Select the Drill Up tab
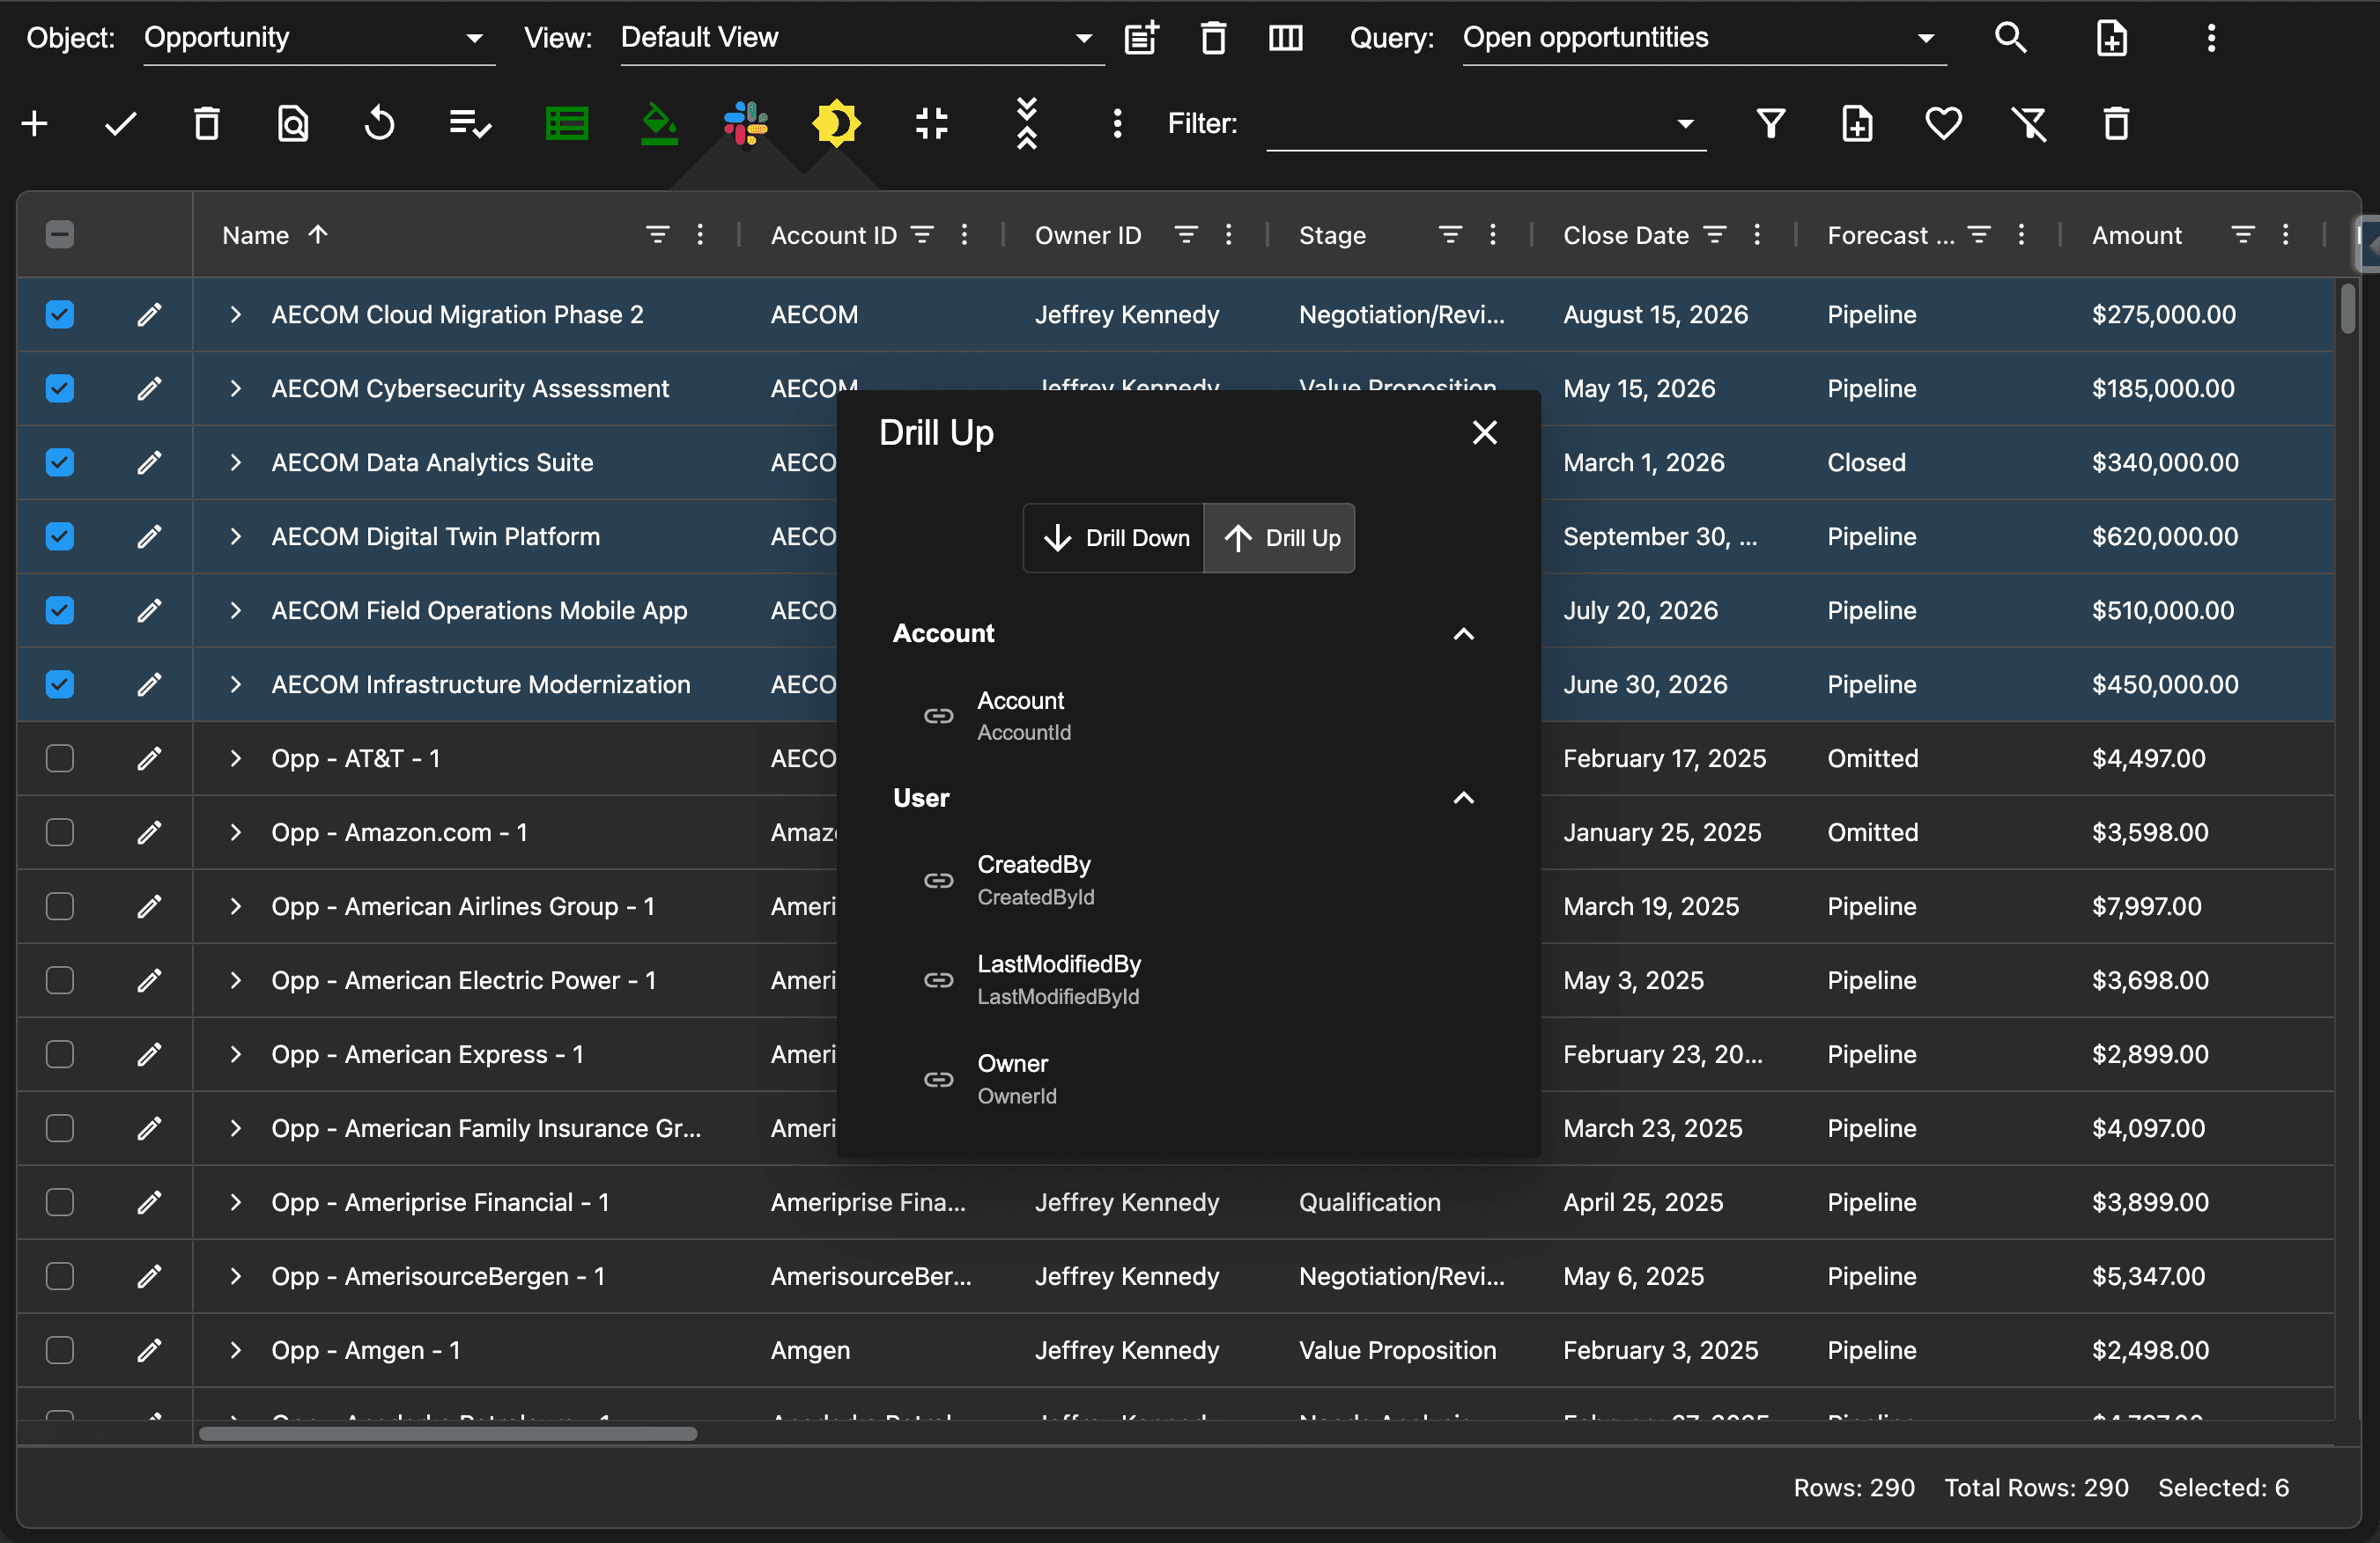Image resolution: width=2380 pixels, height=1543 pixels. [x=1280, y=538]
